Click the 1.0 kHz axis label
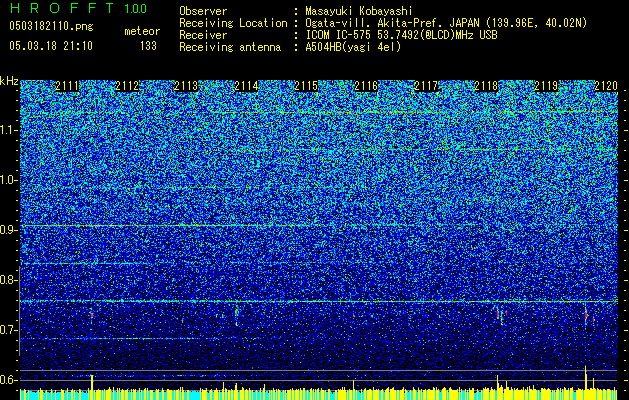 8,180
